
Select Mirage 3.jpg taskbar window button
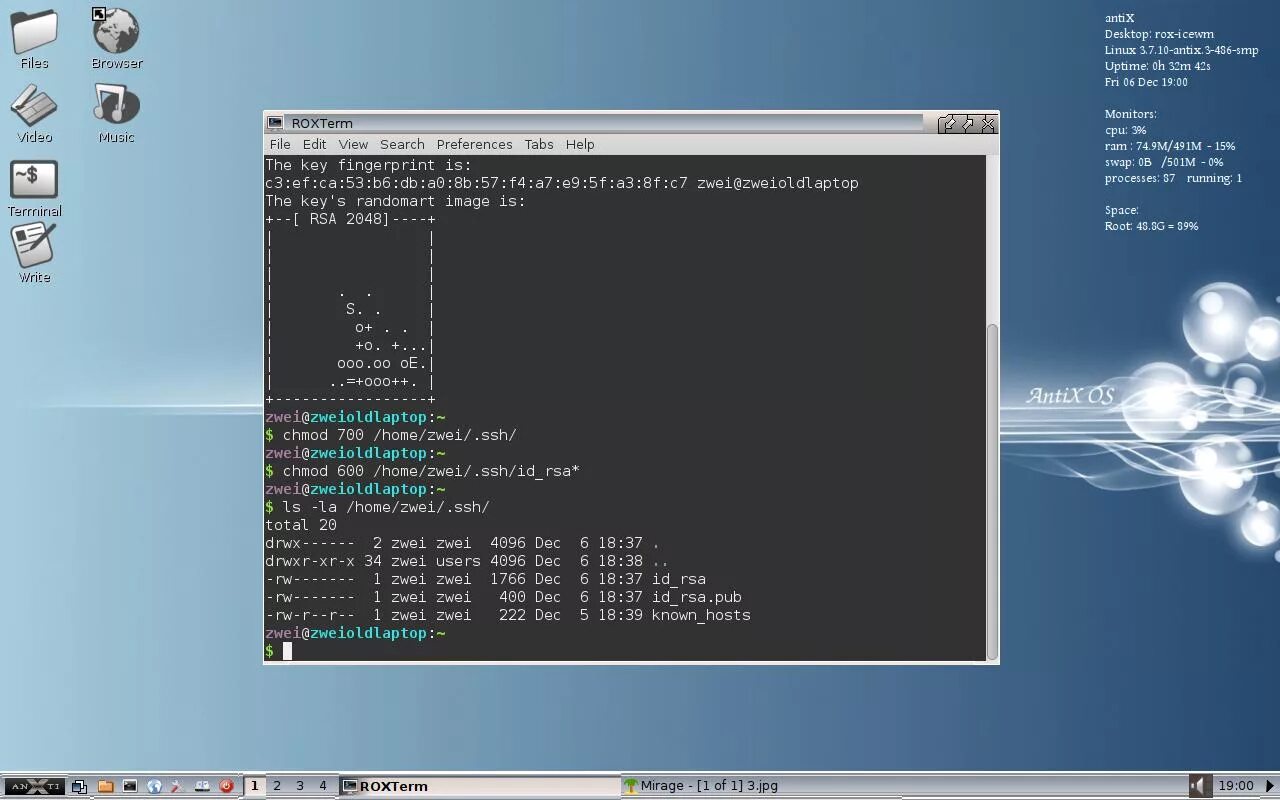(761, 786)
